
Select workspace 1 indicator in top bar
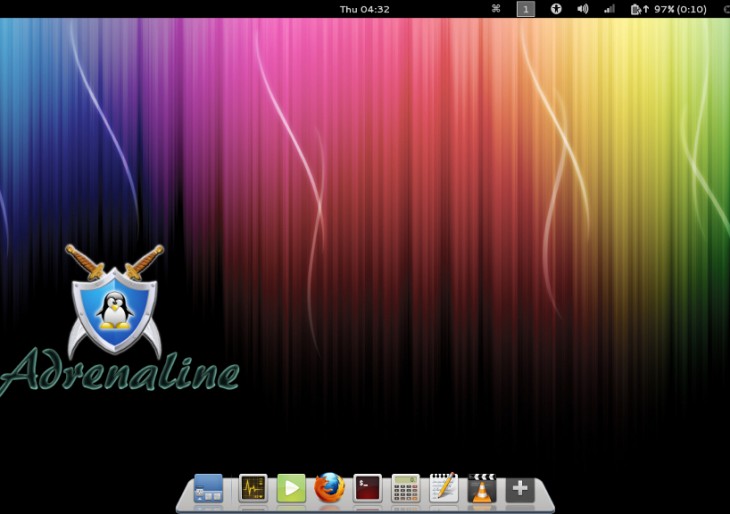tap(525, 9)
